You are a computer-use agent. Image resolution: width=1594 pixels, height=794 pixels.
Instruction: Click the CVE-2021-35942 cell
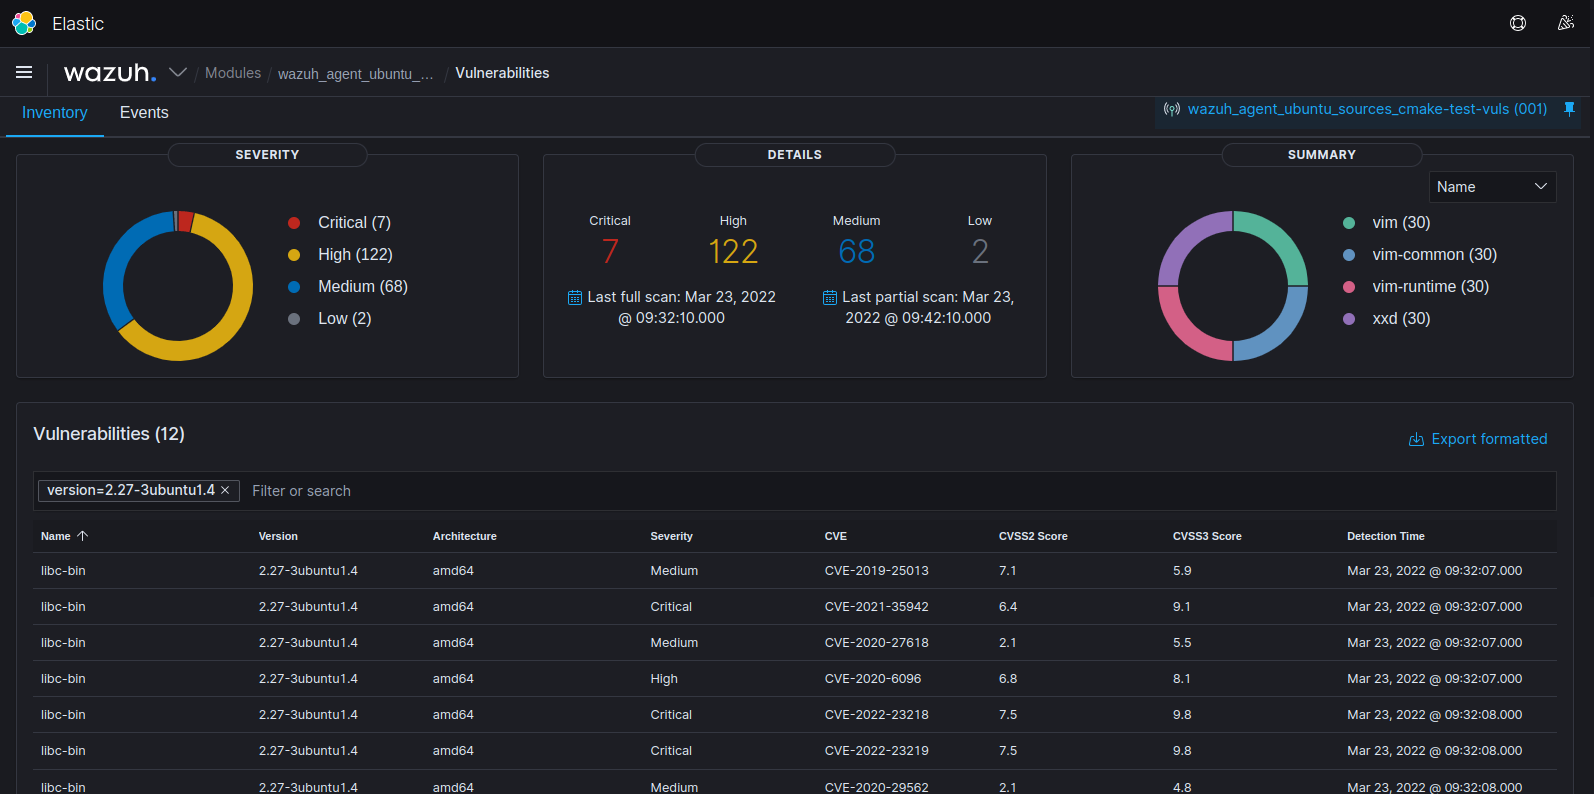[x=876, y=607]
